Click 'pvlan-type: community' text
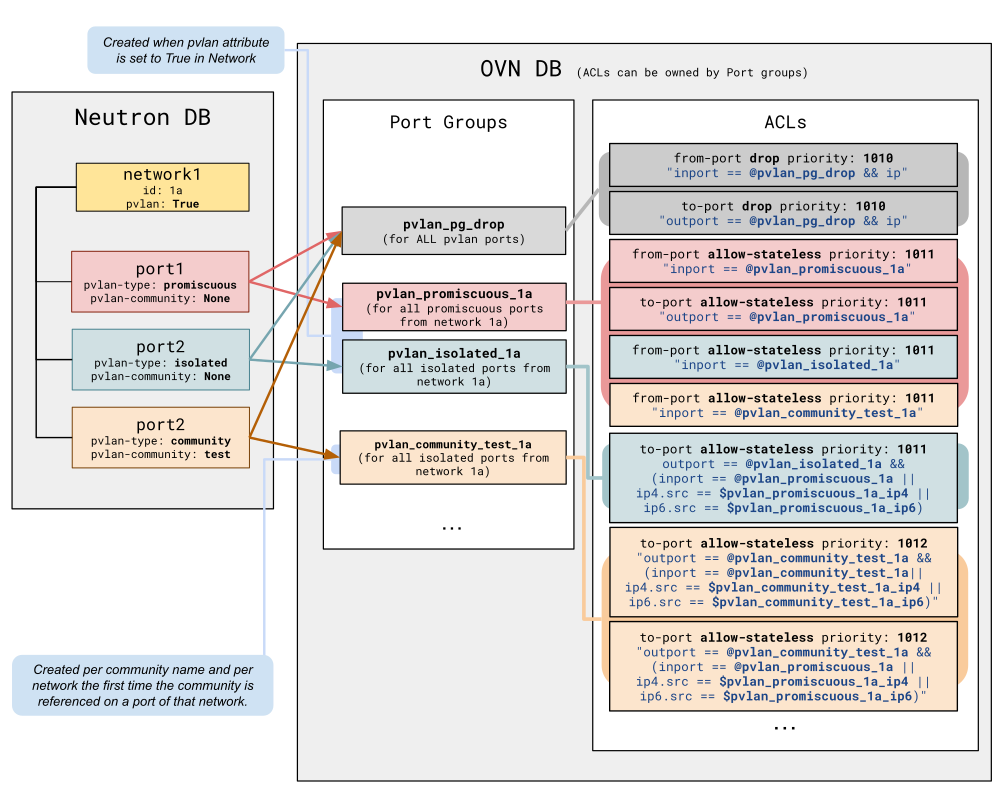The width and height of the screenshot is (1000, 807). coord(161,441)
